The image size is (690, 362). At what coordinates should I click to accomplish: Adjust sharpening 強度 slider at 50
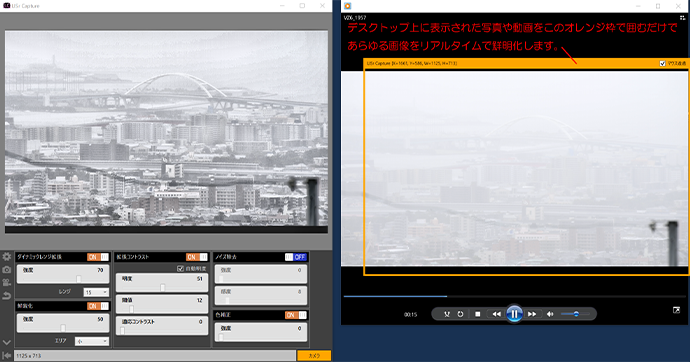click(x=63, y=328)
